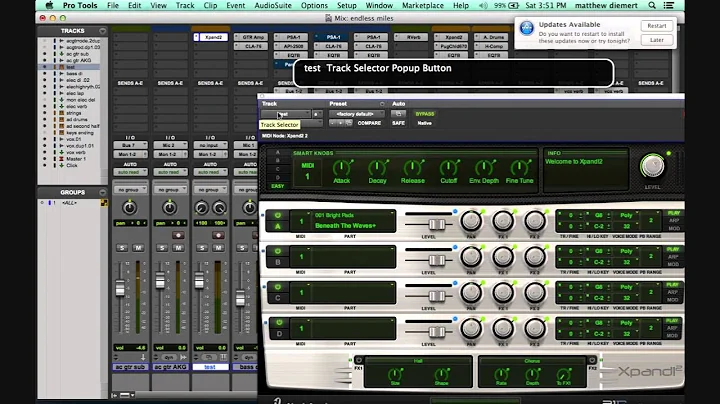Click part A FX 1 knob
Viewport: 720px width, 404px height.
(503, 221)
